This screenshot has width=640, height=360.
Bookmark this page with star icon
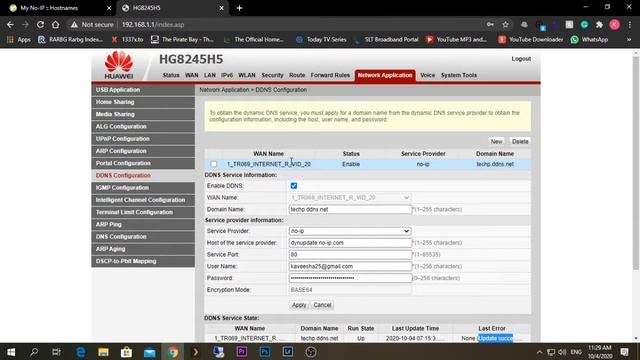tap(505, 24)
